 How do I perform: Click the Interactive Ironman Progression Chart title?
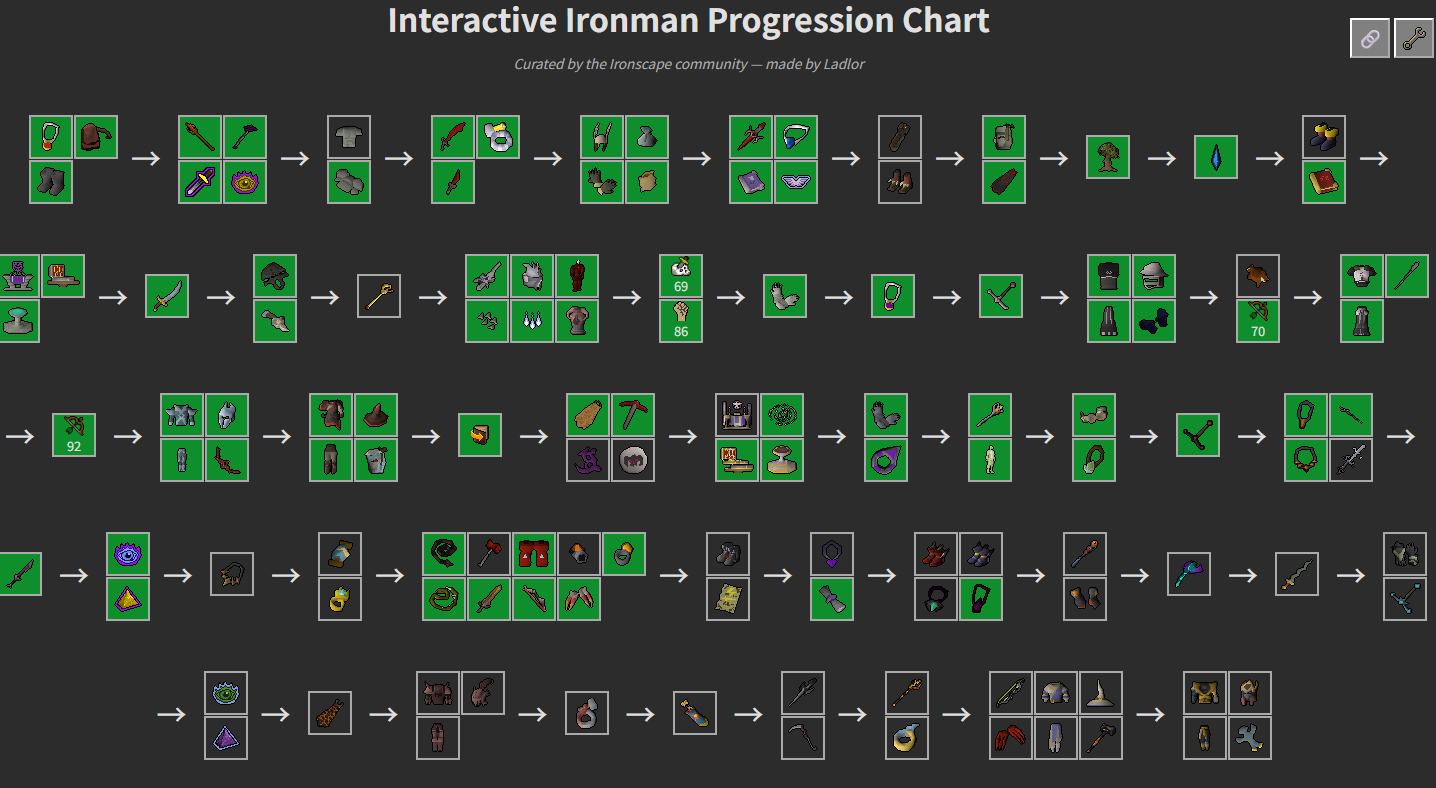click(689, 21)
